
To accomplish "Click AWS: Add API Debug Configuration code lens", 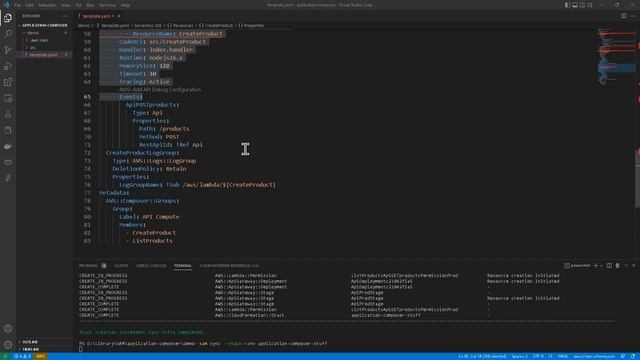I will pos(160,89).
